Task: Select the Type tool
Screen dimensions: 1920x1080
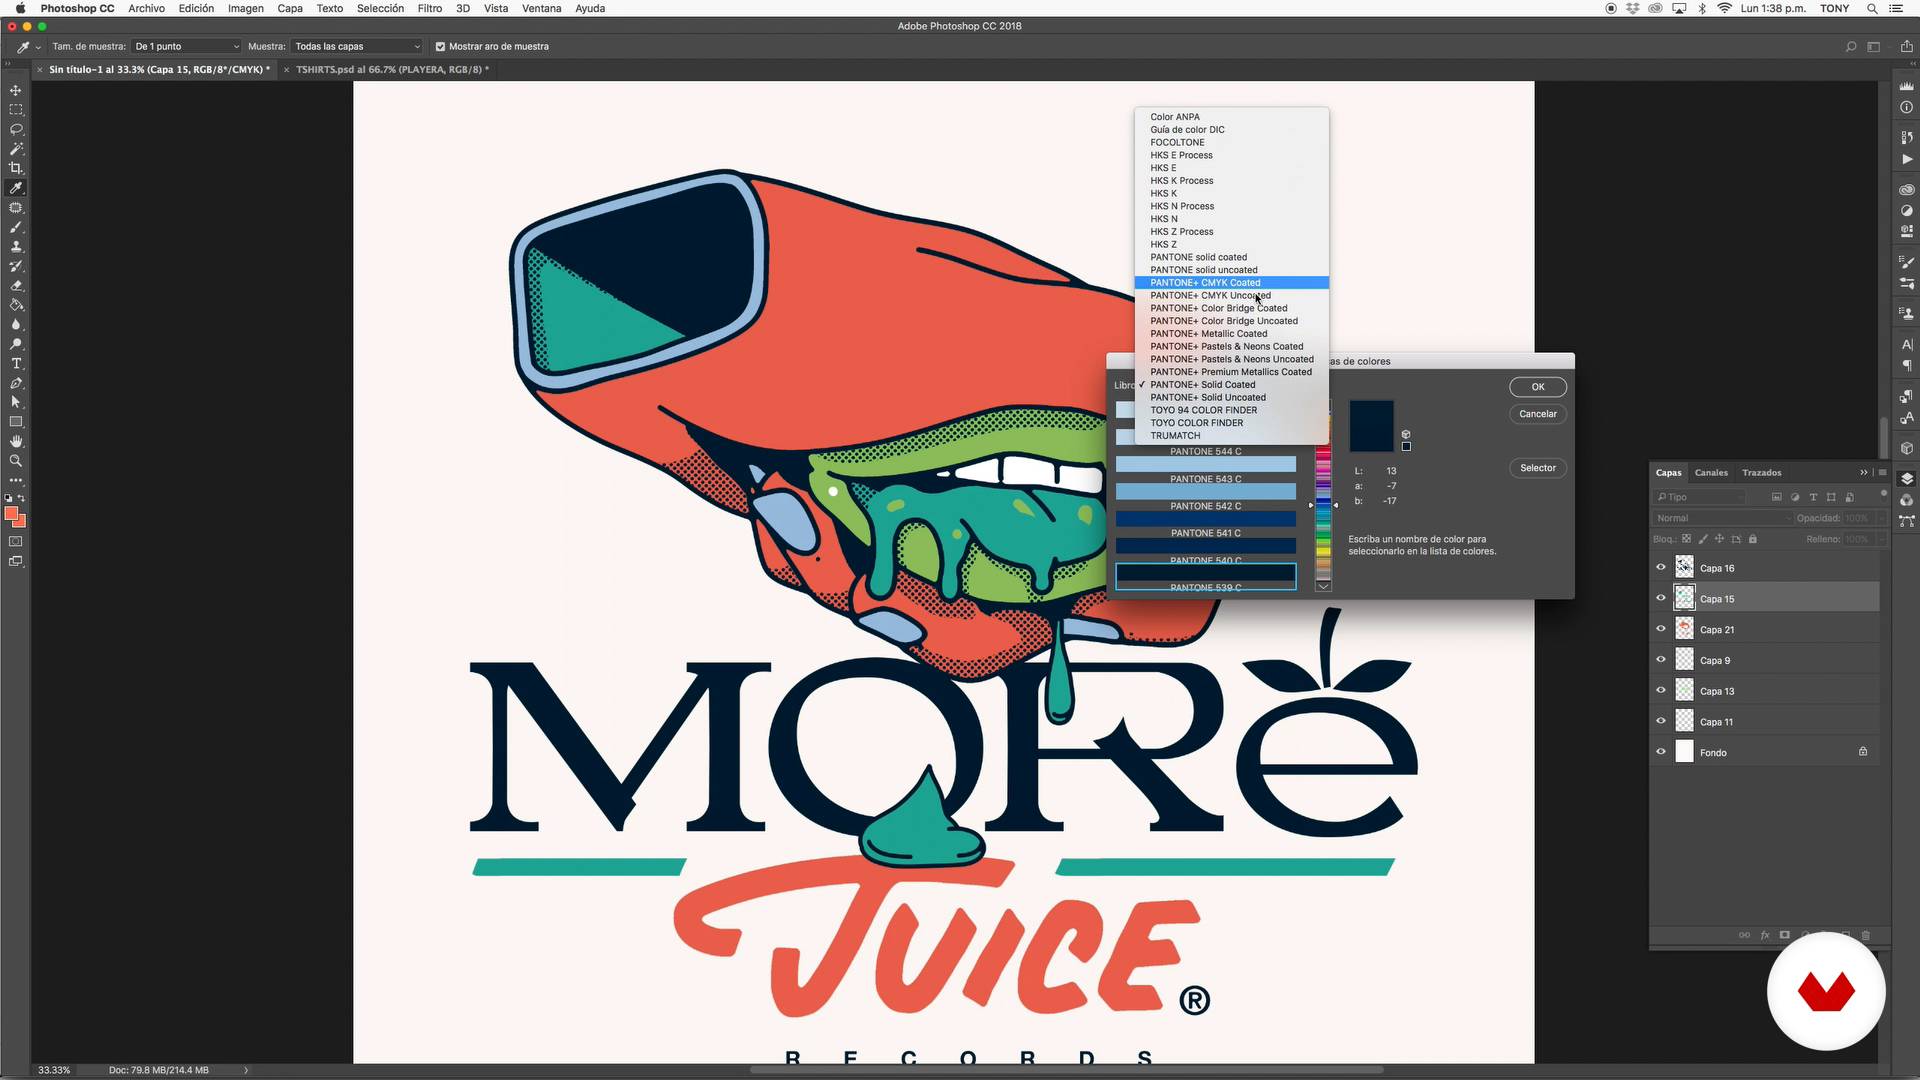Action: pos(16,363)
